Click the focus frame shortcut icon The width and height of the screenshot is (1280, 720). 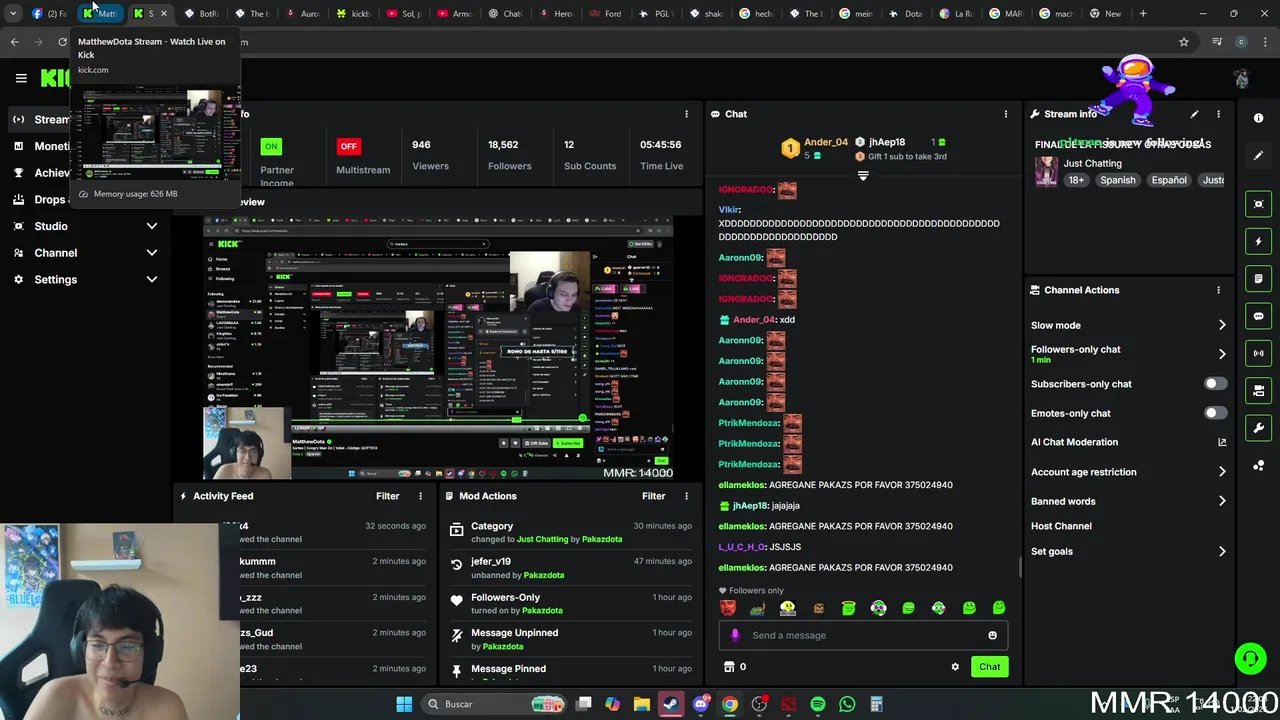(1258, 204)
